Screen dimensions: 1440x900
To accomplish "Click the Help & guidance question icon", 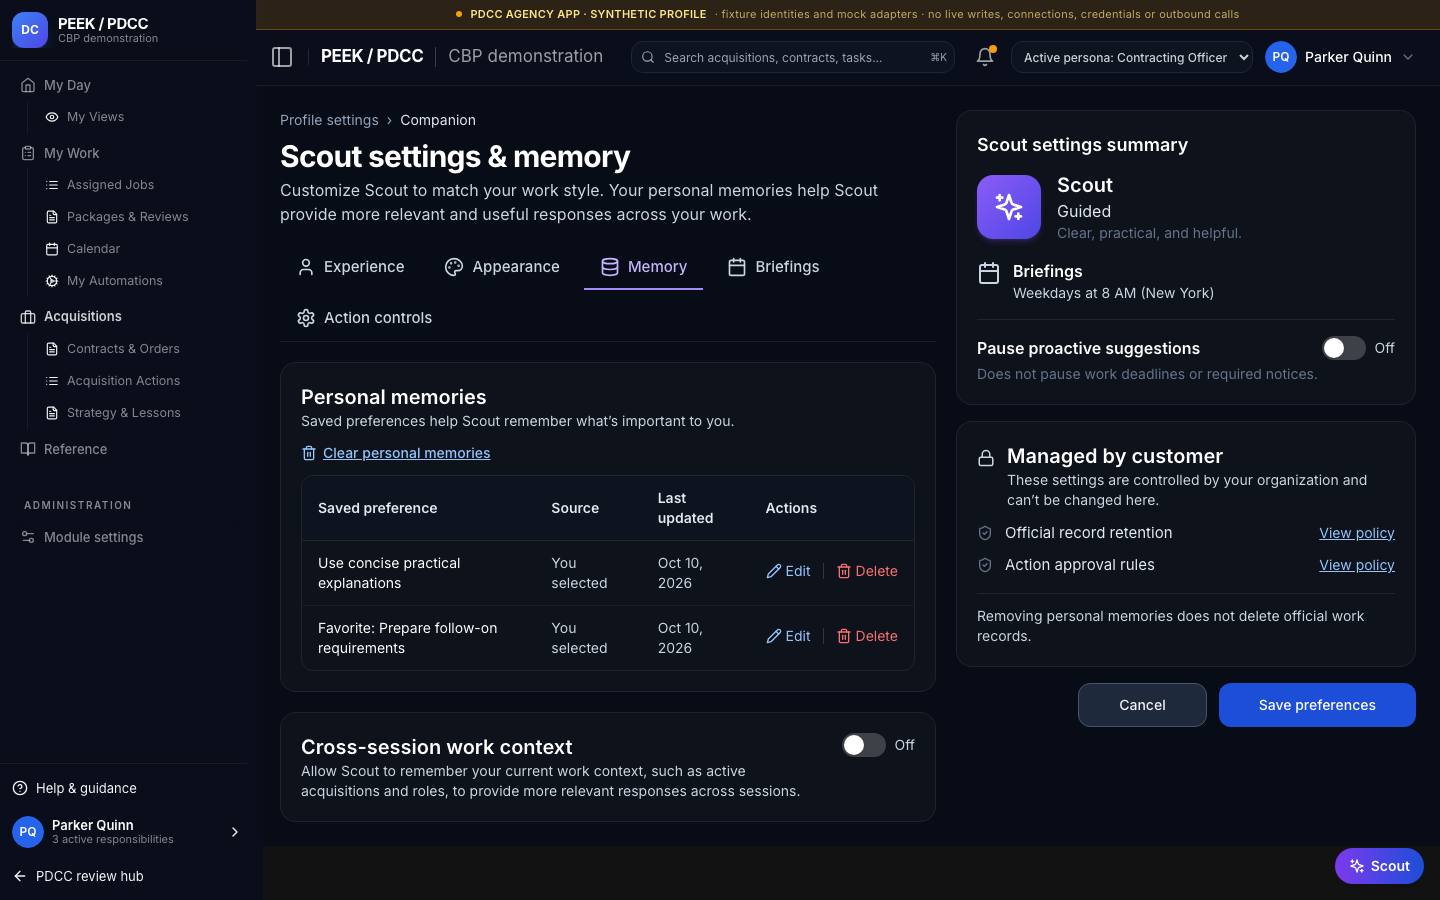I will click(x=20, y=788).
